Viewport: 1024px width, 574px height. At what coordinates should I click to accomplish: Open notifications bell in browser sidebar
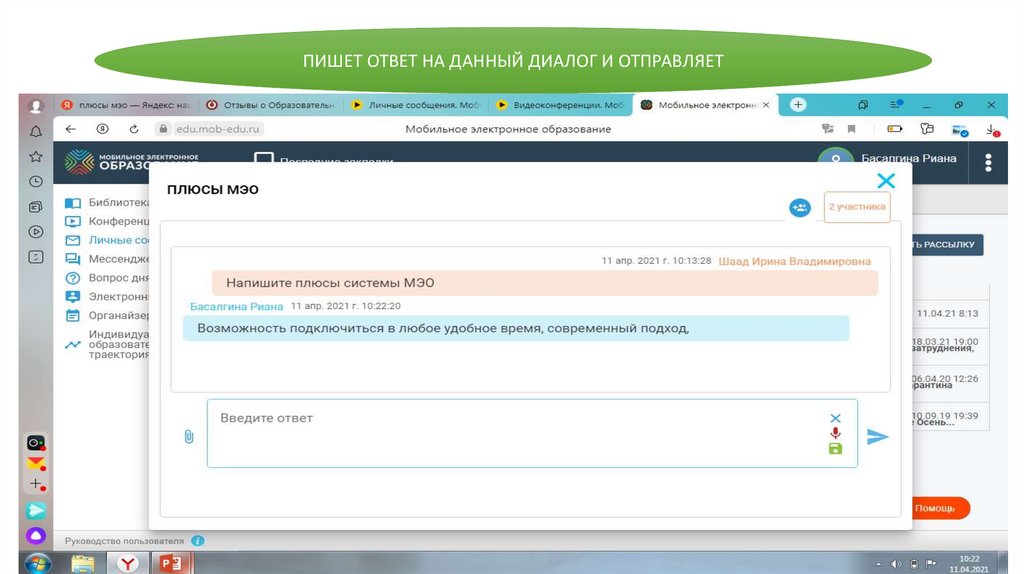(36, 132)
